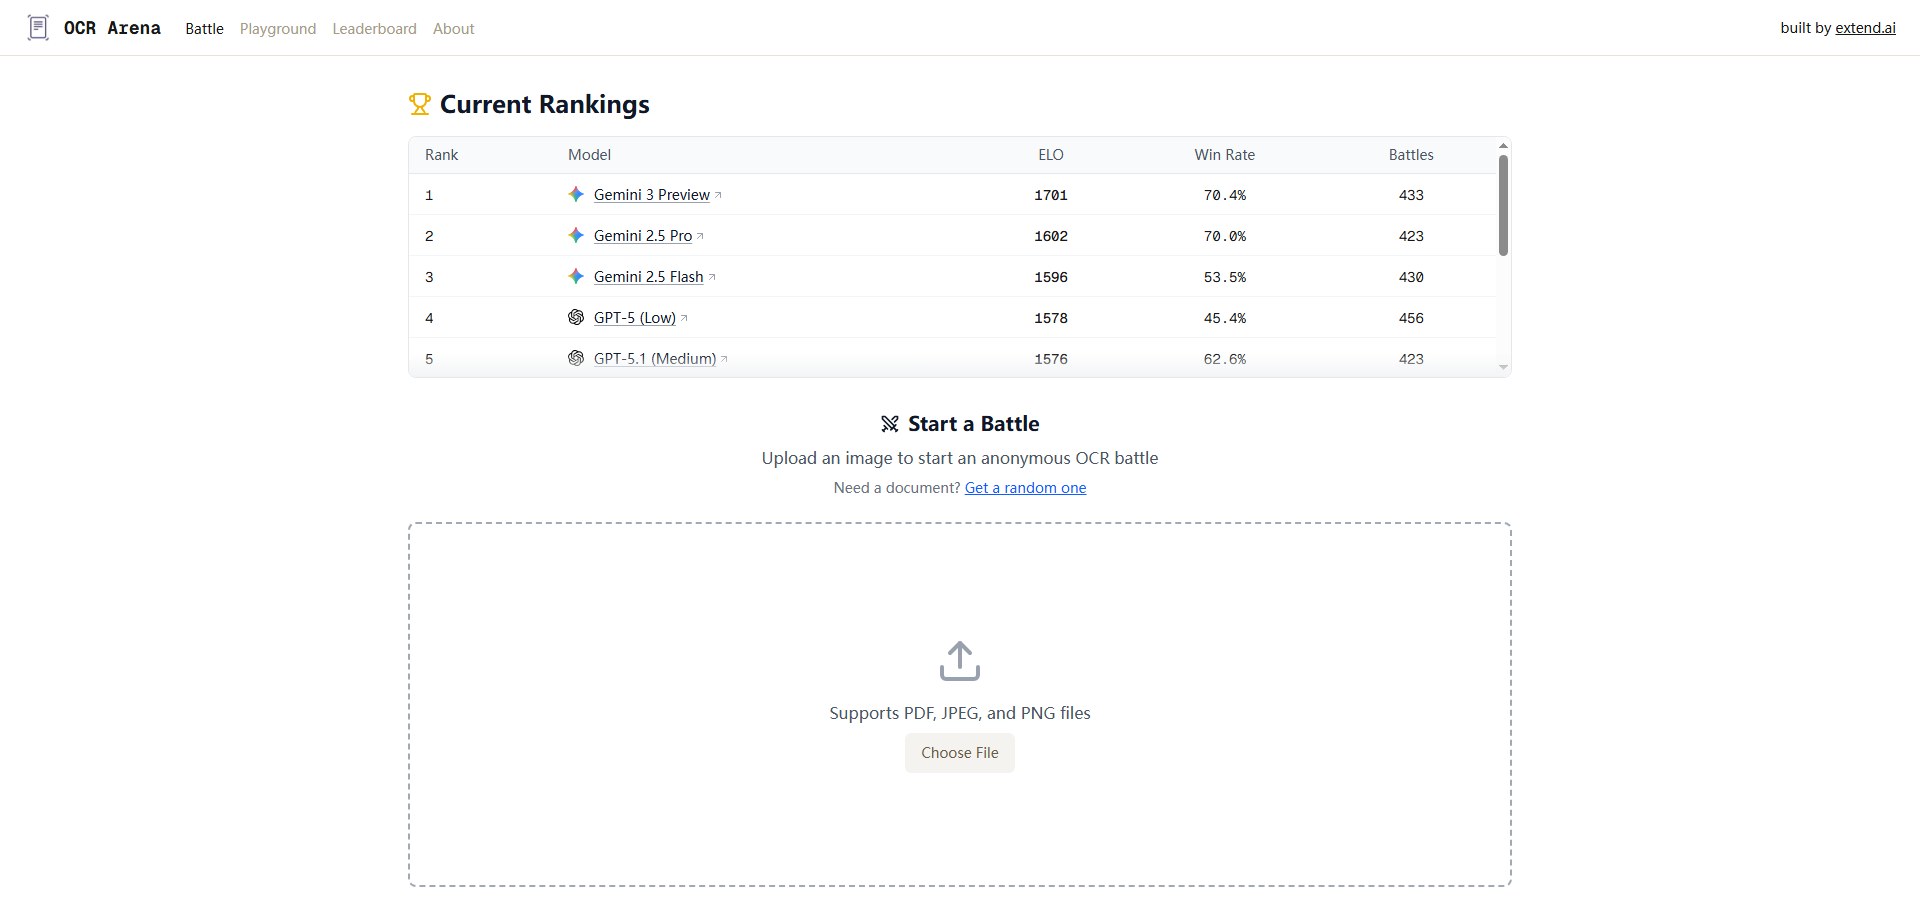The height and width of the screenshot is (919, 1920).
Task: Click the trophy icon beside Current Rankings
Action: point(419,103)
